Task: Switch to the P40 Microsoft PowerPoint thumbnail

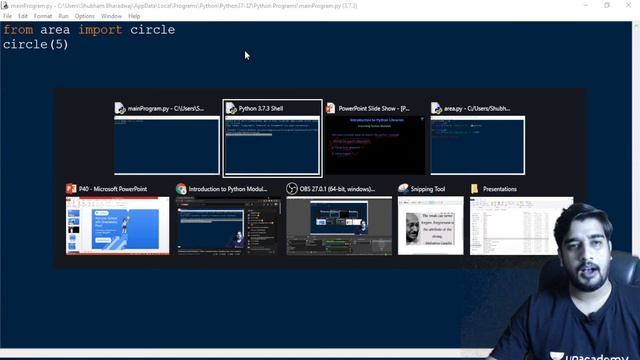Action: 118,226
